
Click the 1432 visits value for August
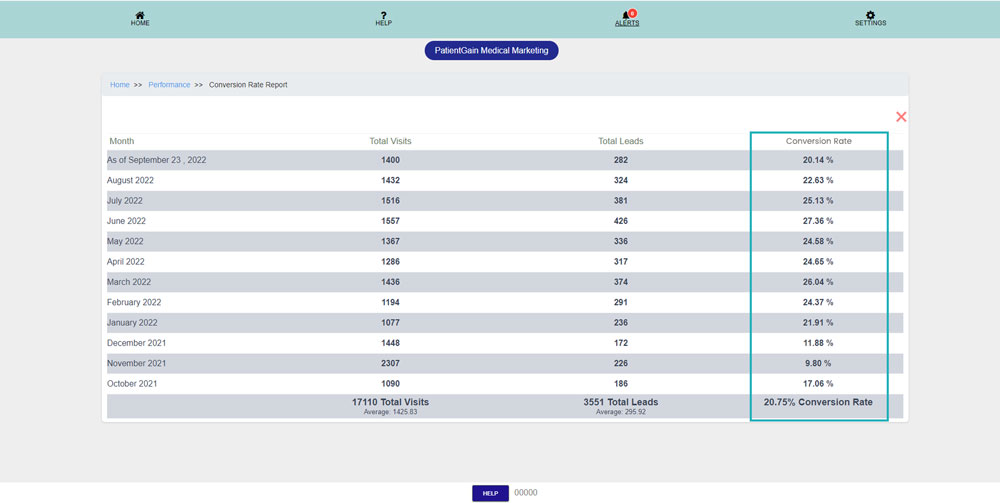(x=390, y=180)
